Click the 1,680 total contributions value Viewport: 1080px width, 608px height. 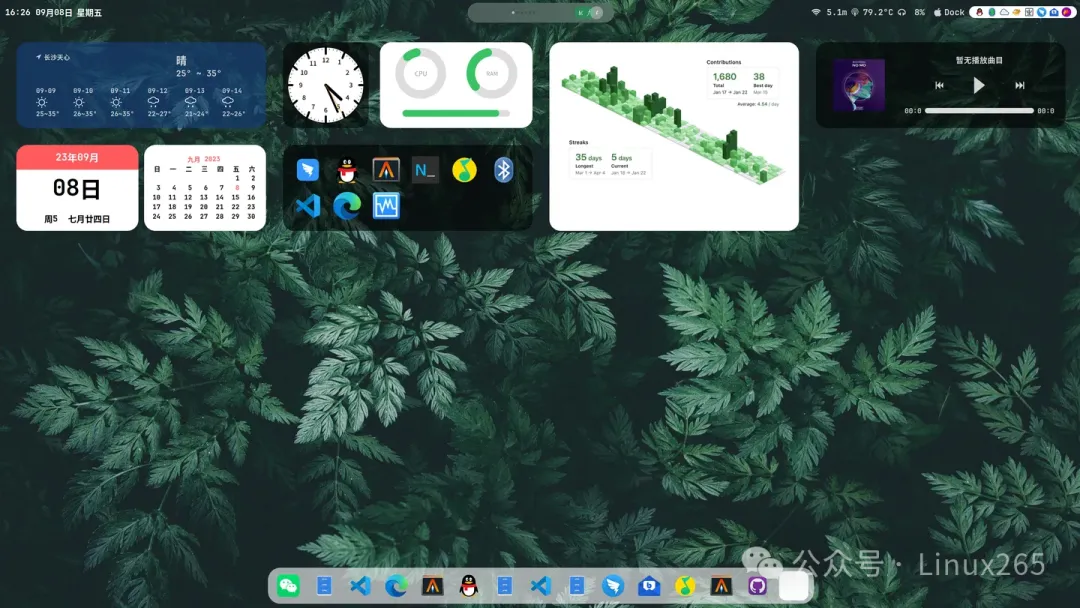tap(725, 76)
